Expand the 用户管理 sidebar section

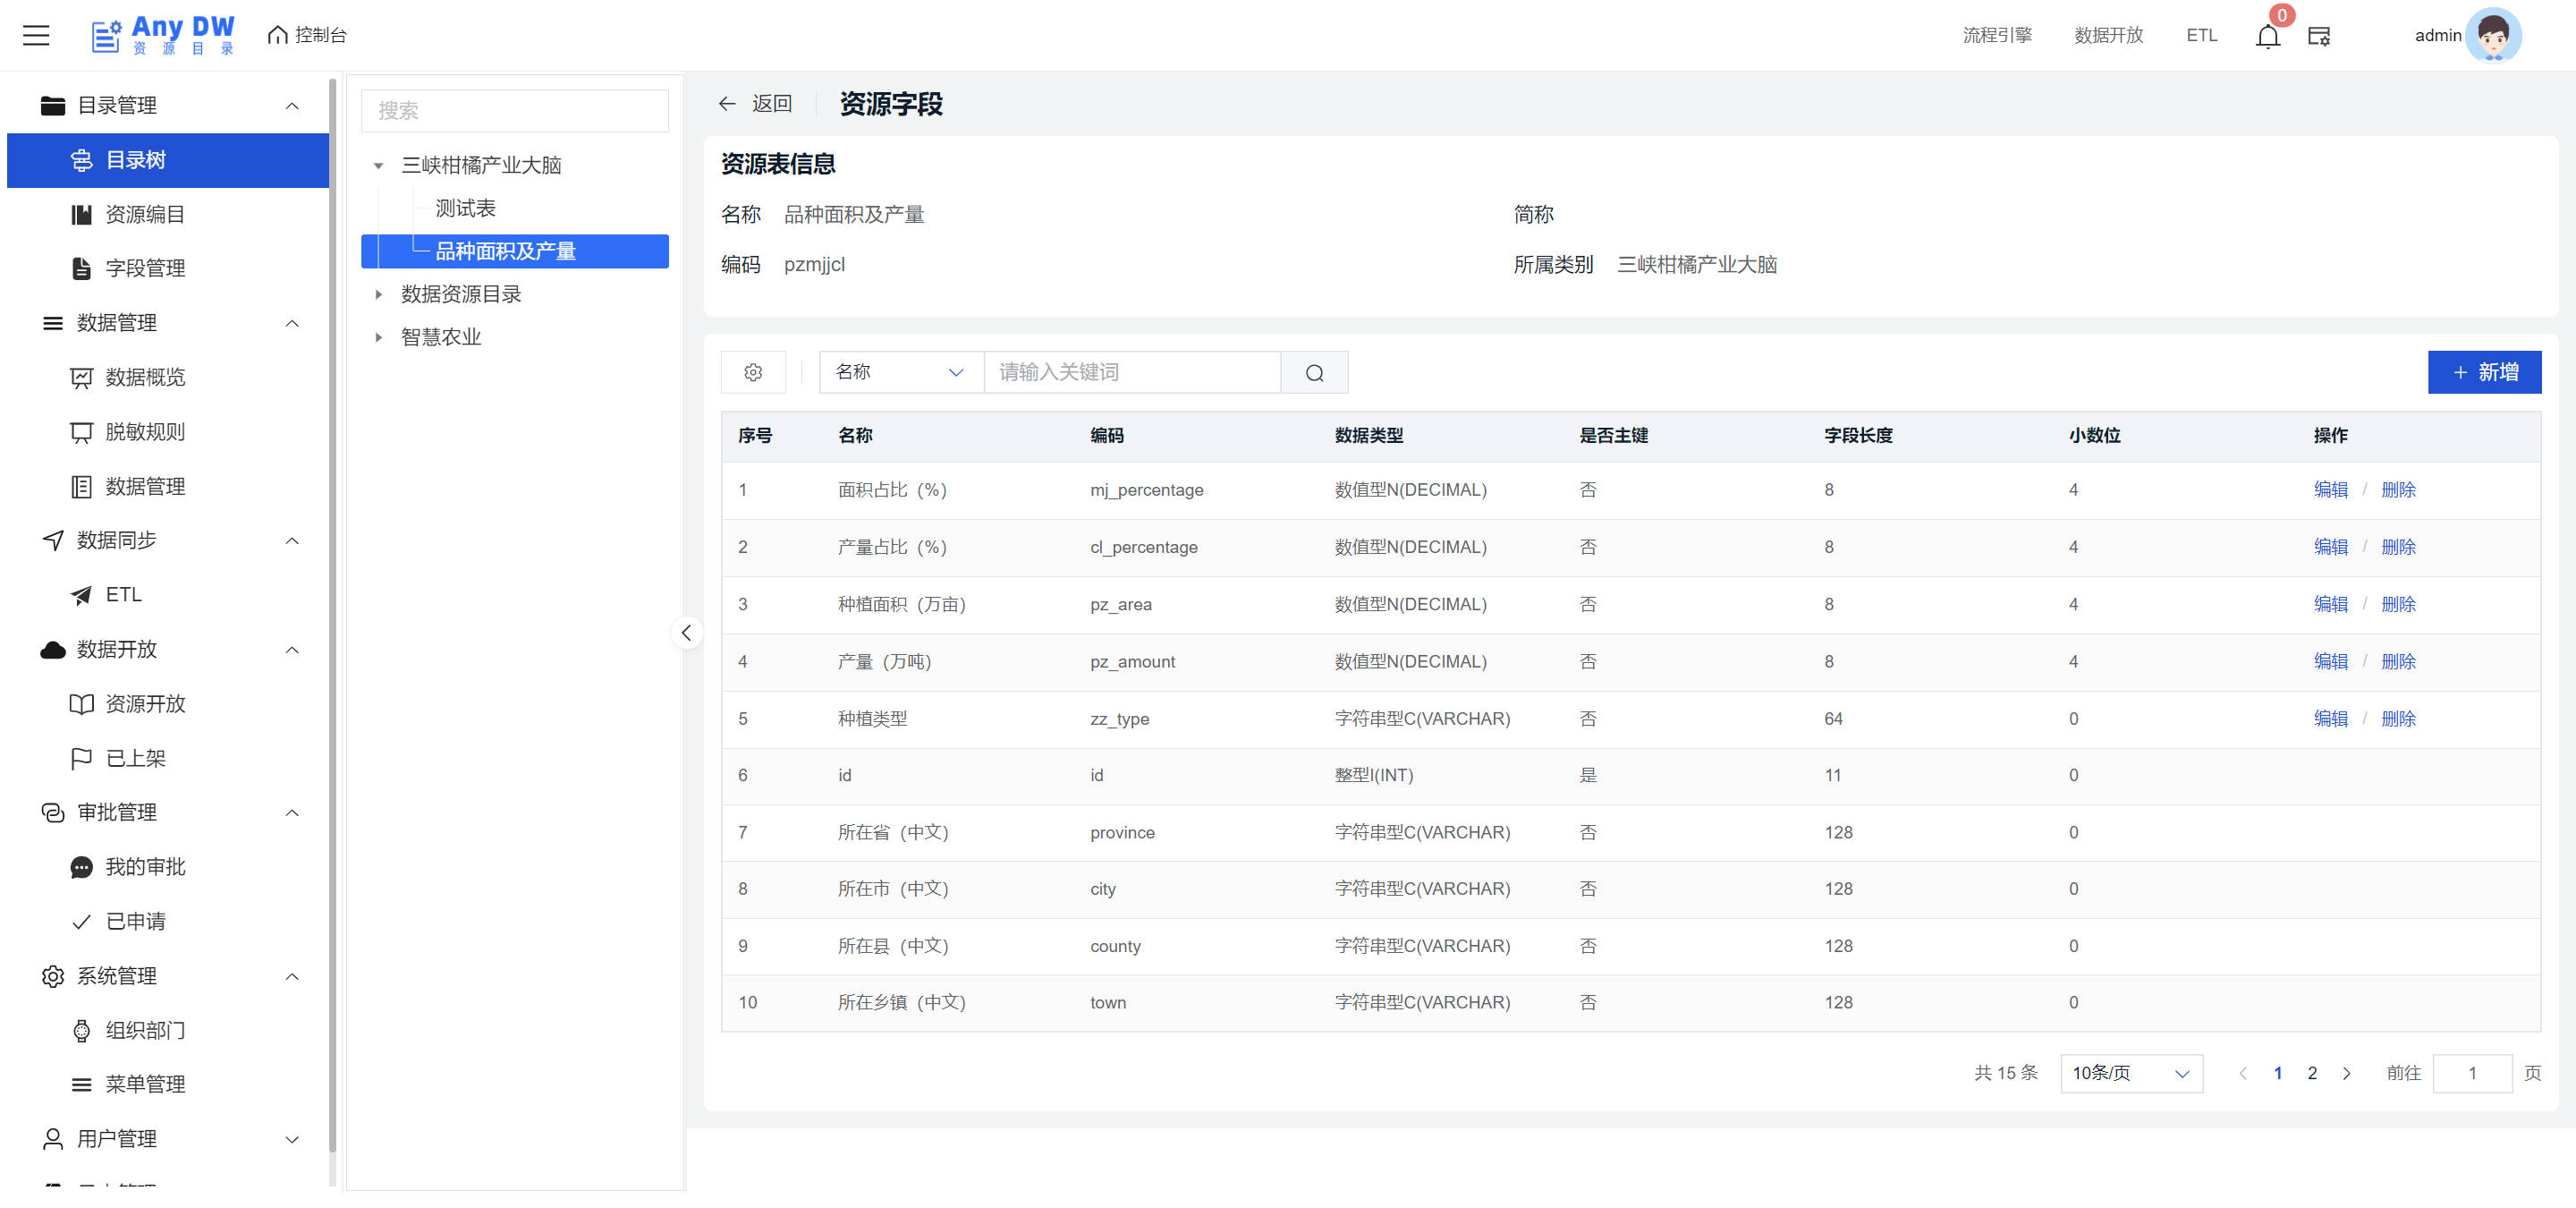(x=291, y=1139)
